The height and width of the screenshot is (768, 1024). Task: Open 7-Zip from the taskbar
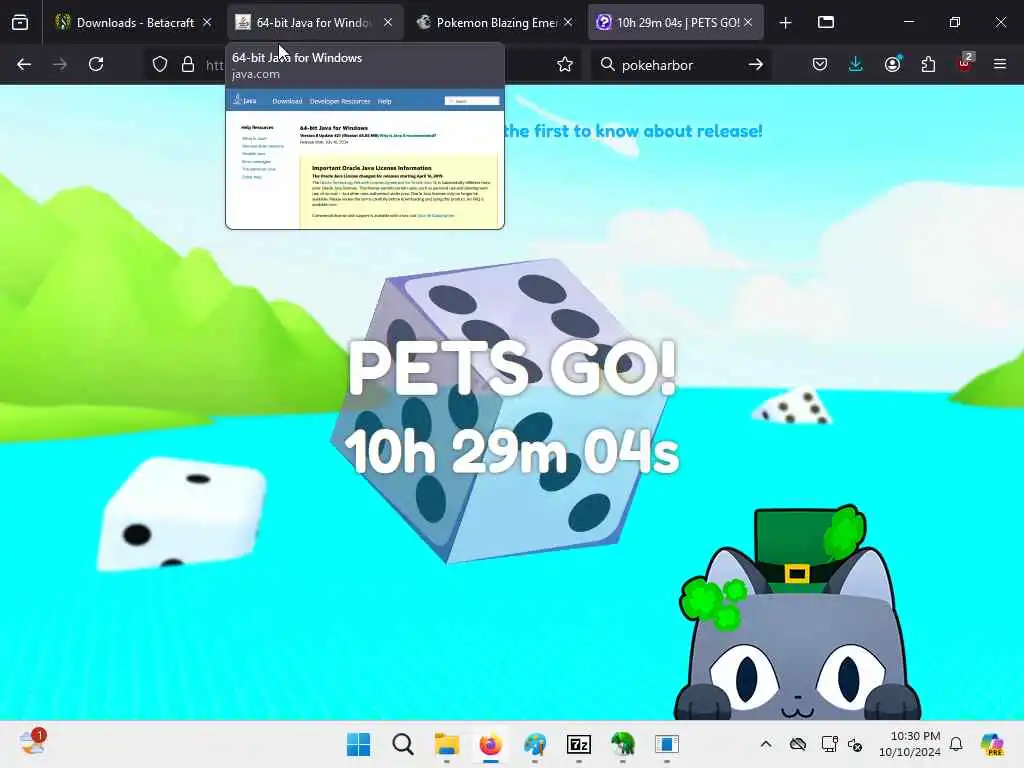[579, 744]
